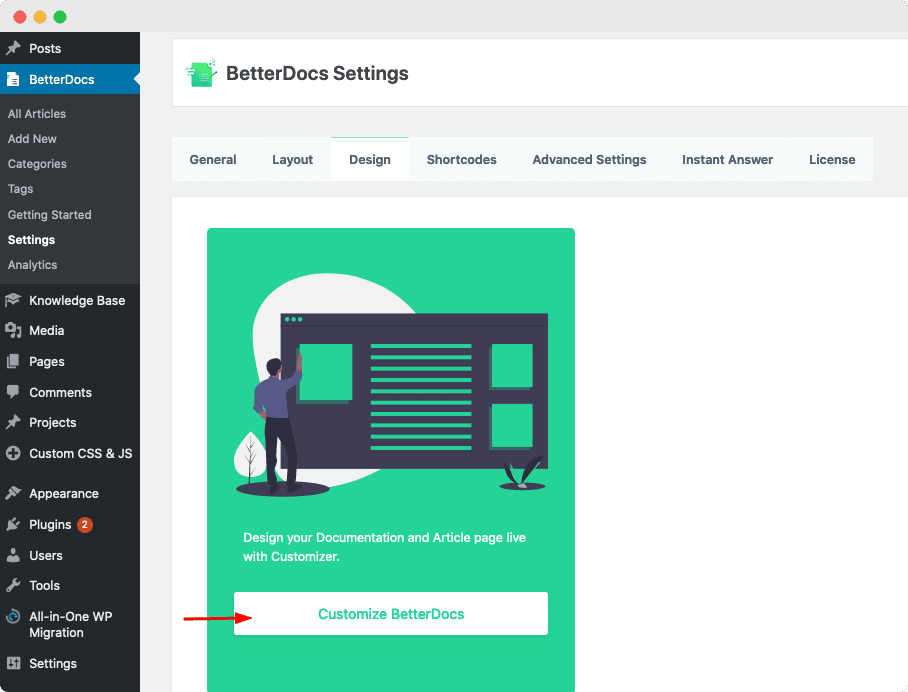Open the bottom WordPress Settings label
Image resolution: width=908 pixels, height=692 pixels.
[53, 663]
